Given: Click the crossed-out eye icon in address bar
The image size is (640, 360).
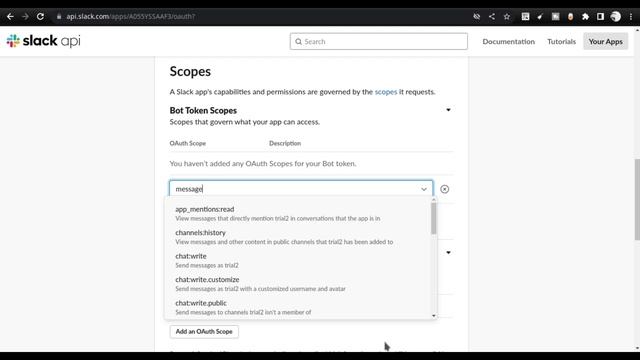Looking at the screenshot, I should (476, 17).
